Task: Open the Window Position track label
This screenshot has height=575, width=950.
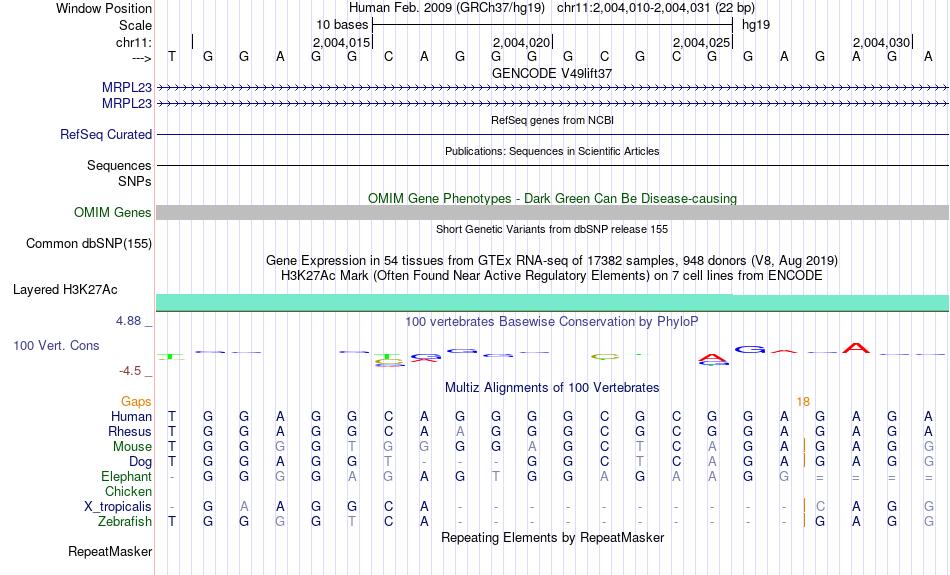Action: tap(104, 8)
